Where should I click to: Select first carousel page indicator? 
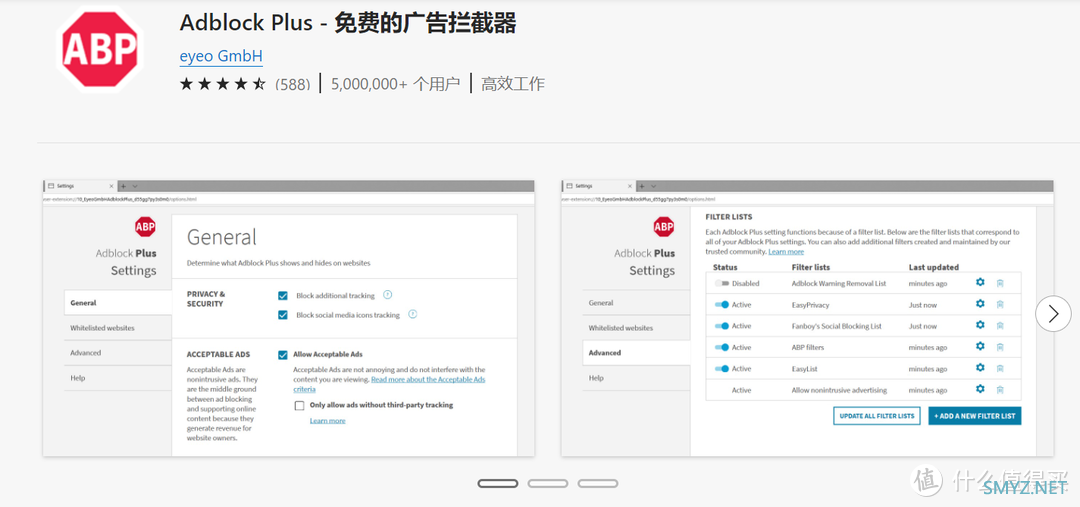coord(497,484)
